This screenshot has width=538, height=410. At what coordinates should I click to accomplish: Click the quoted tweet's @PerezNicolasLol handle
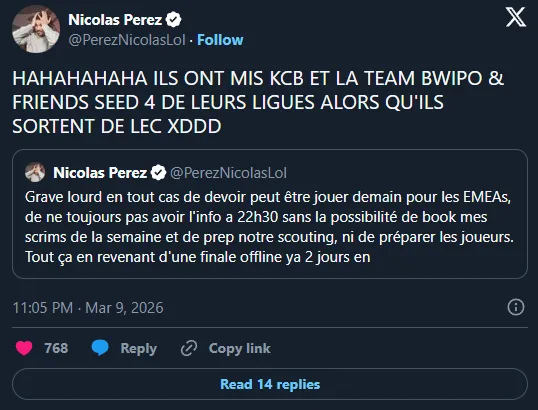click(x=229, y=173)
